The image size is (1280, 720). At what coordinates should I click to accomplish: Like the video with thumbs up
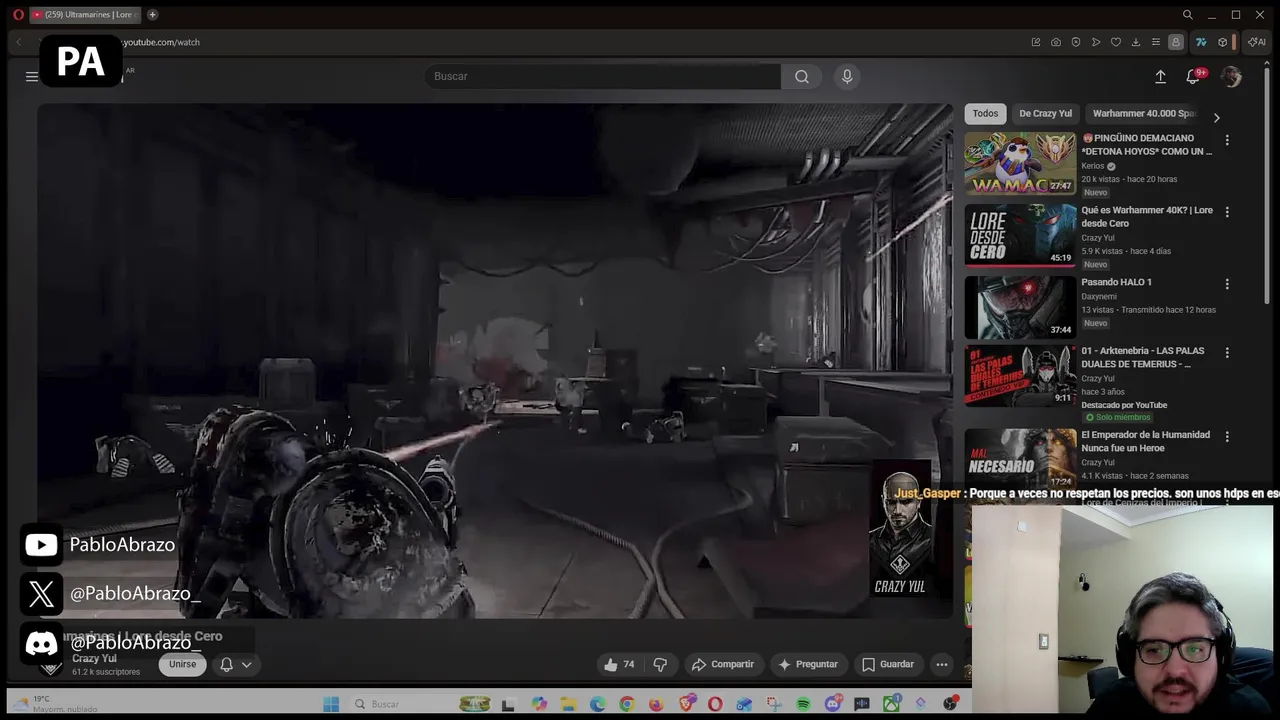619,664
